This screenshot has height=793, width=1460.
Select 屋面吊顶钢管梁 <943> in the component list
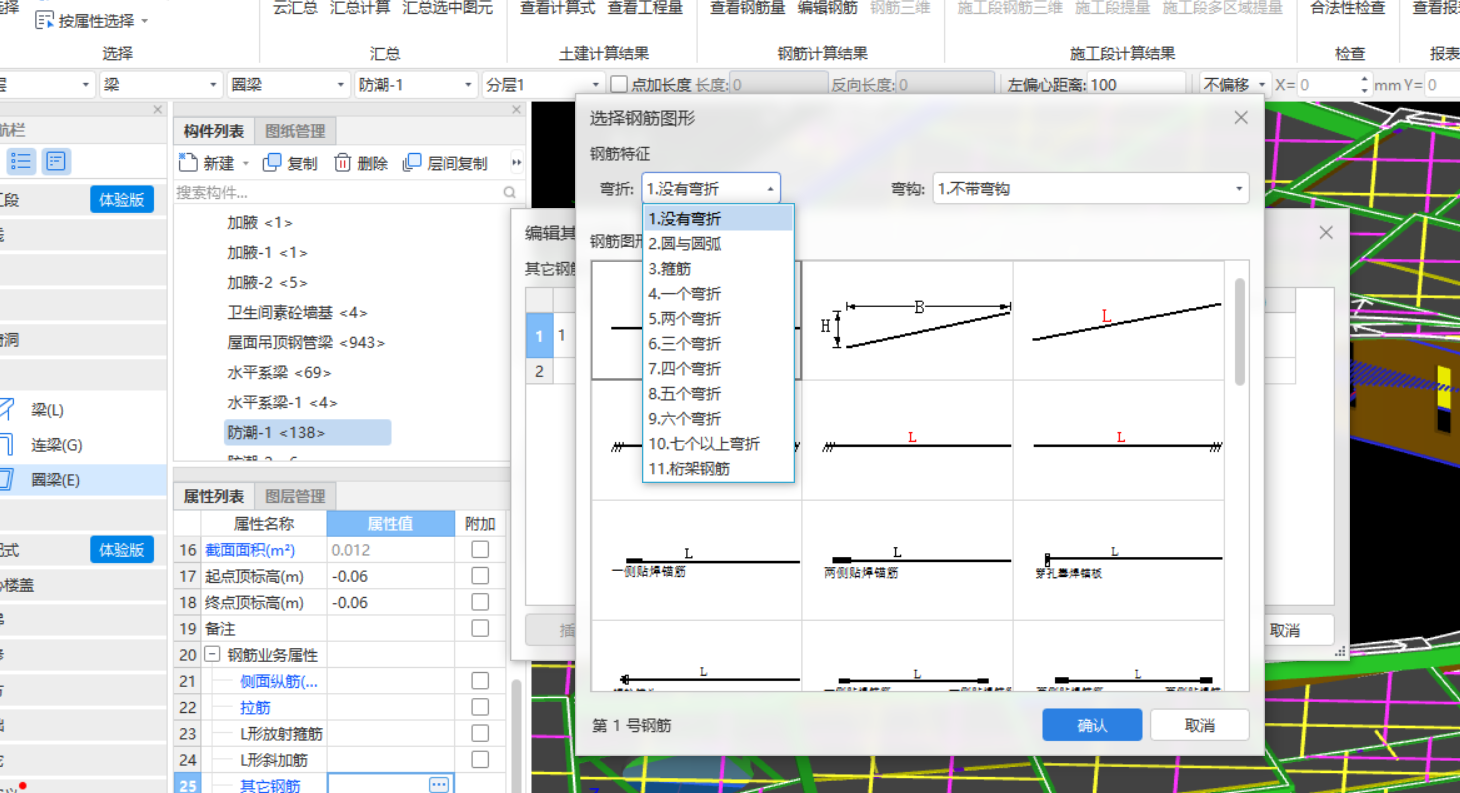(306, 342)
